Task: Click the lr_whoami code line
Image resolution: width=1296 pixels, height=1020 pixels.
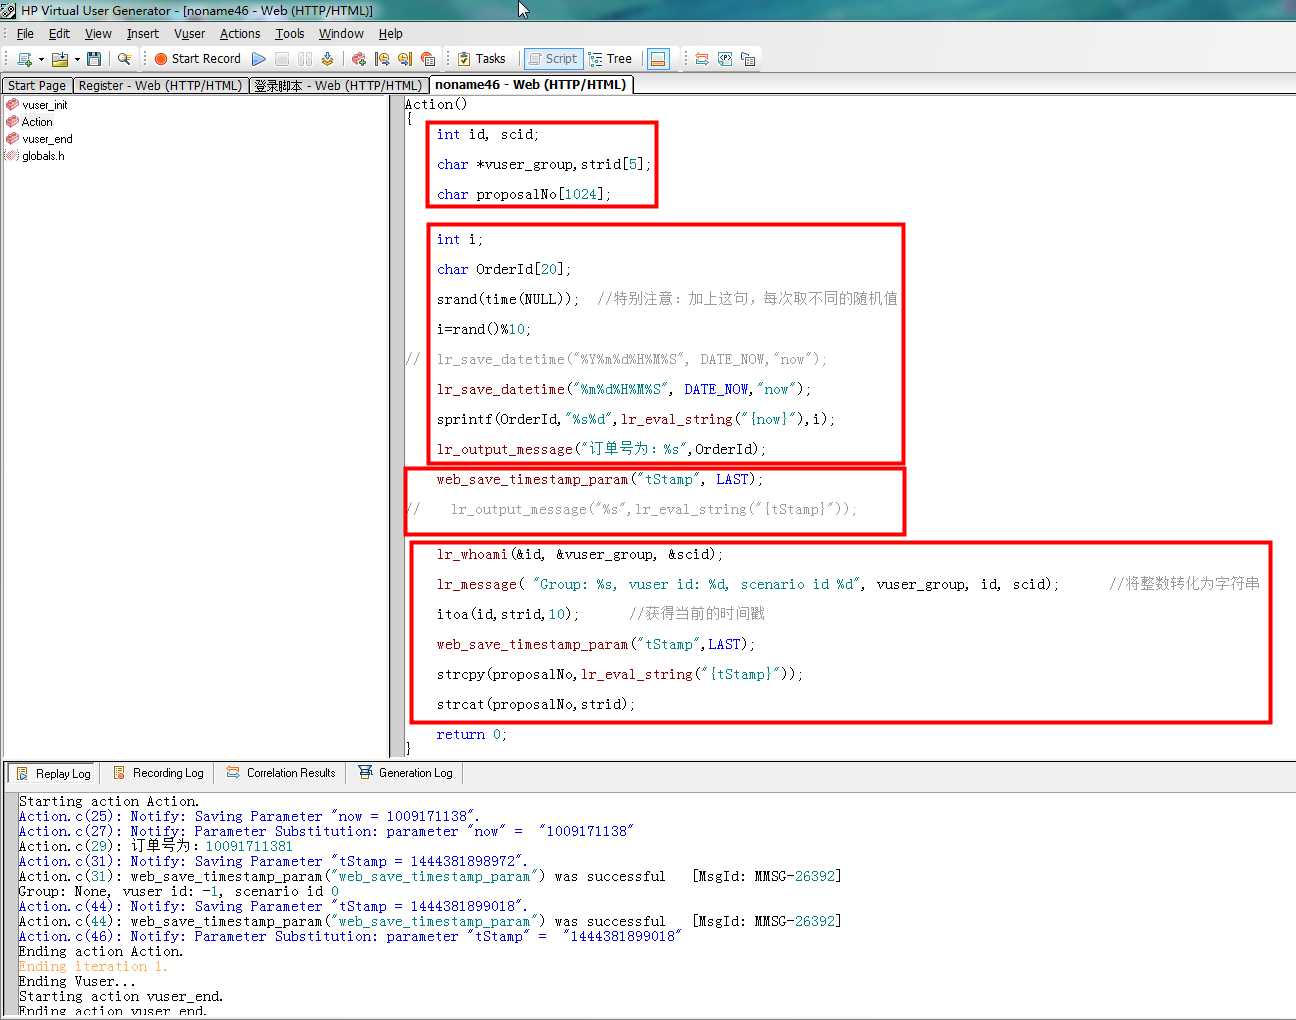Action: [579, 555]
